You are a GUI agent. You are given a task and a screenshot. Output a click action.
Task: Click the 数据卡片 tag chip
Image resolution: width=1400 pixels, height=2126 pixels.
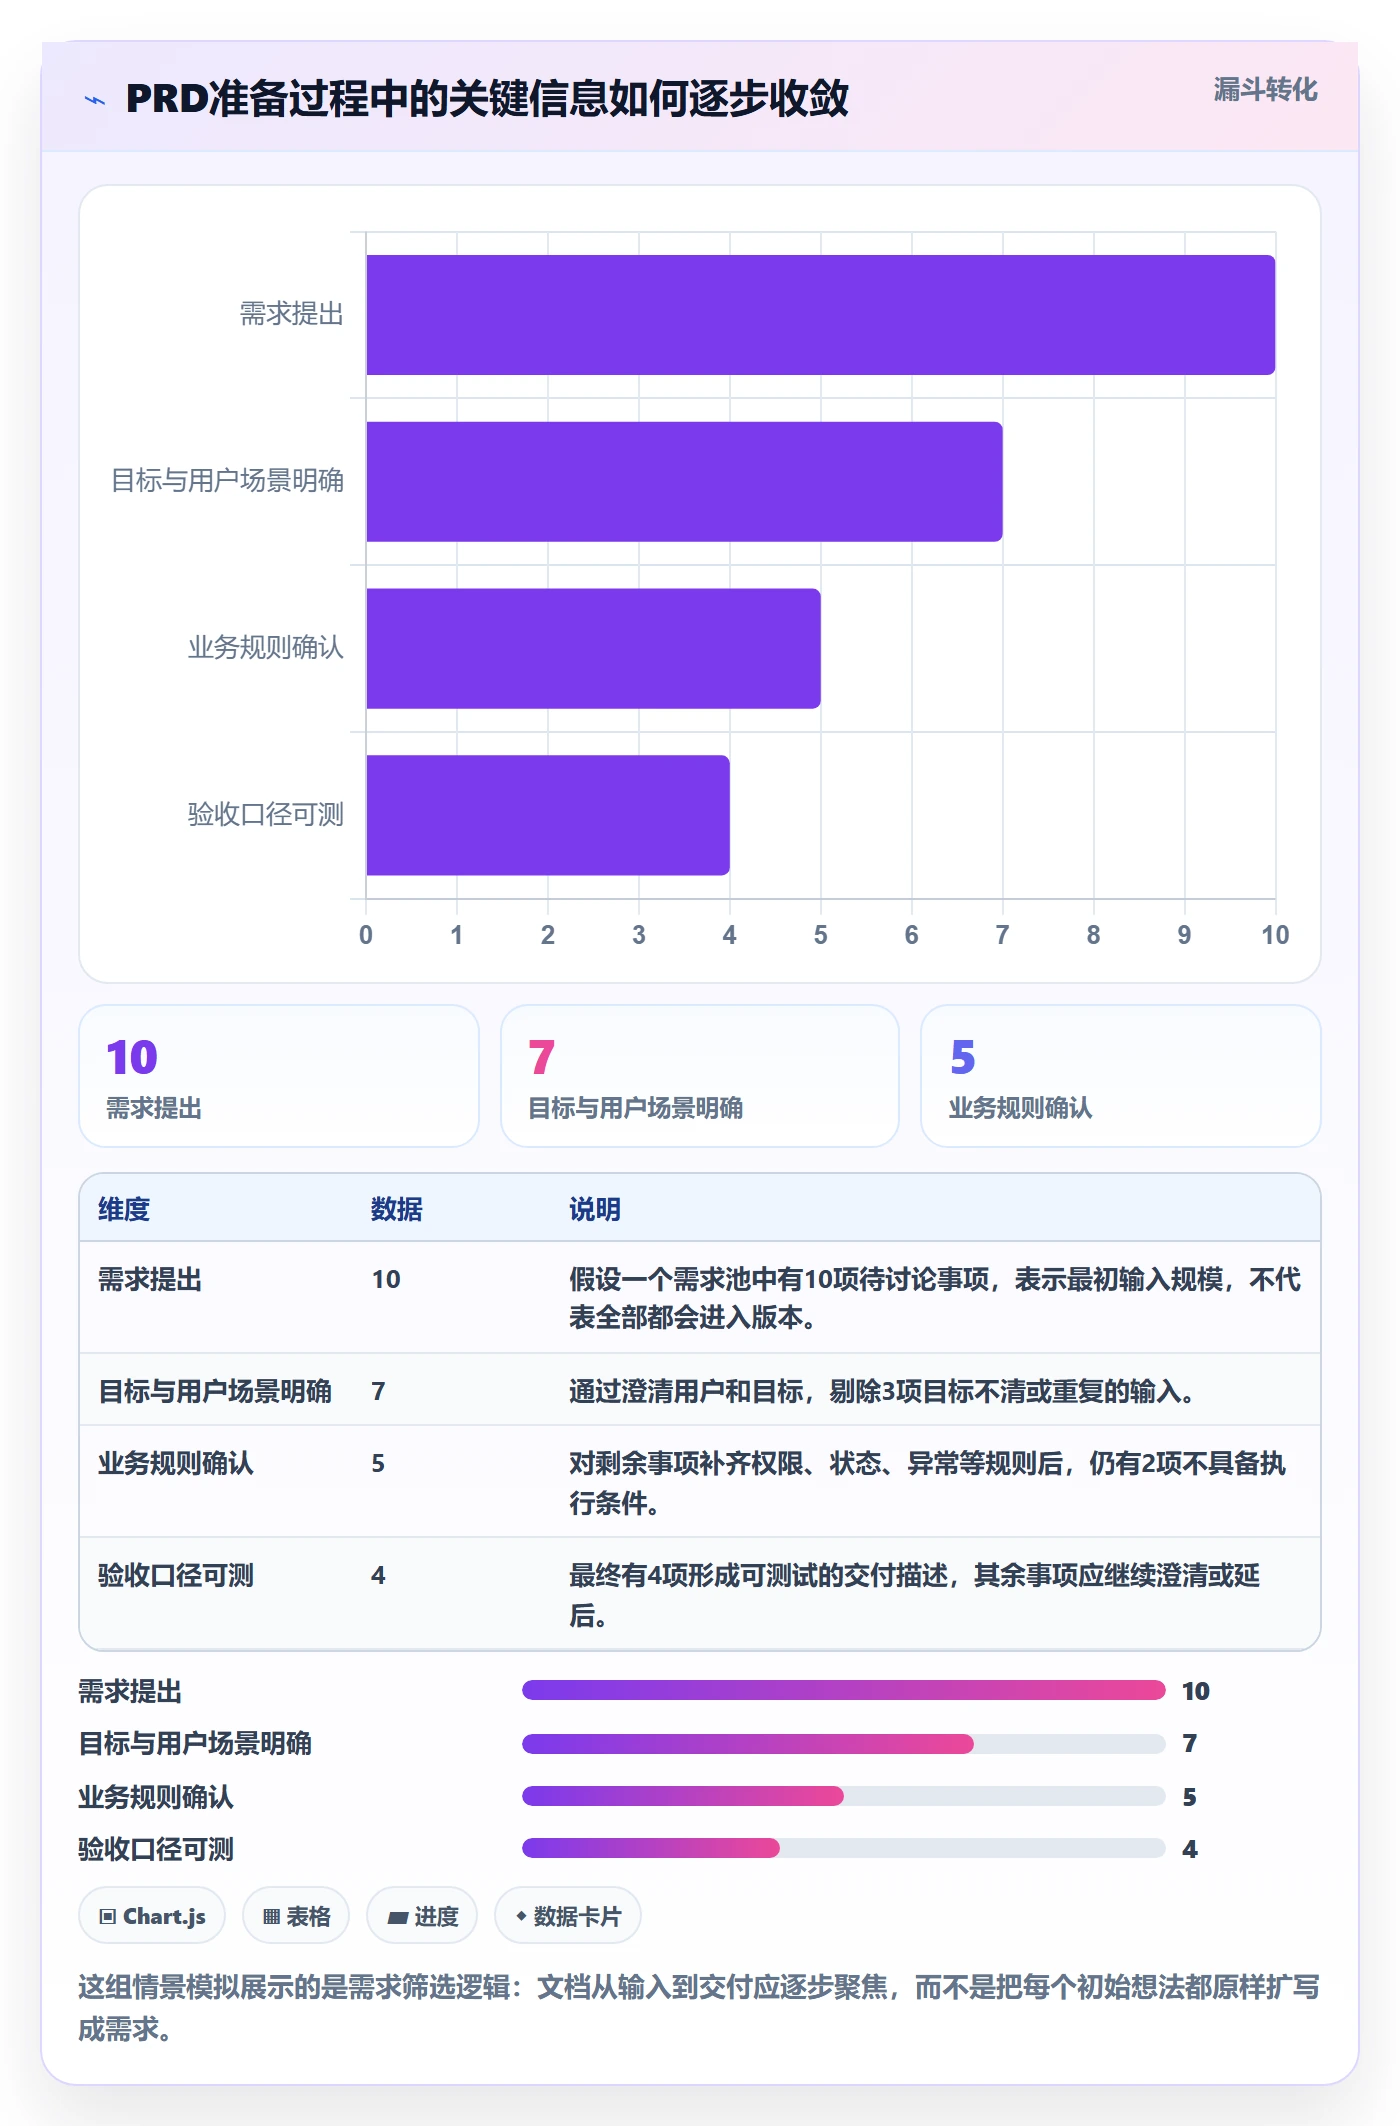(x=568, y=1916)
